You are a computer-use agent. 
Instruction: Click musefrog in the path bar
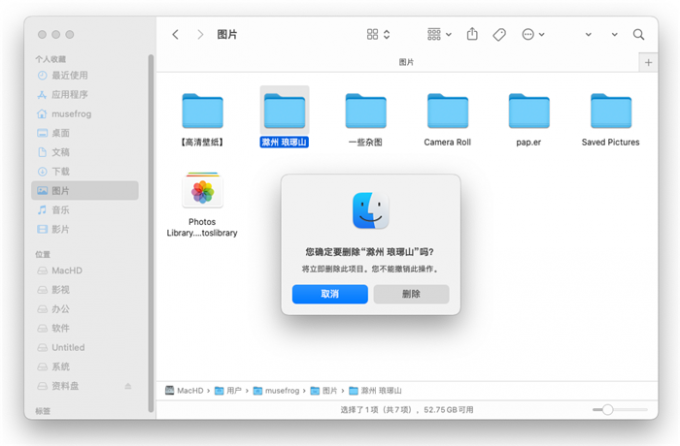point(276,390)
